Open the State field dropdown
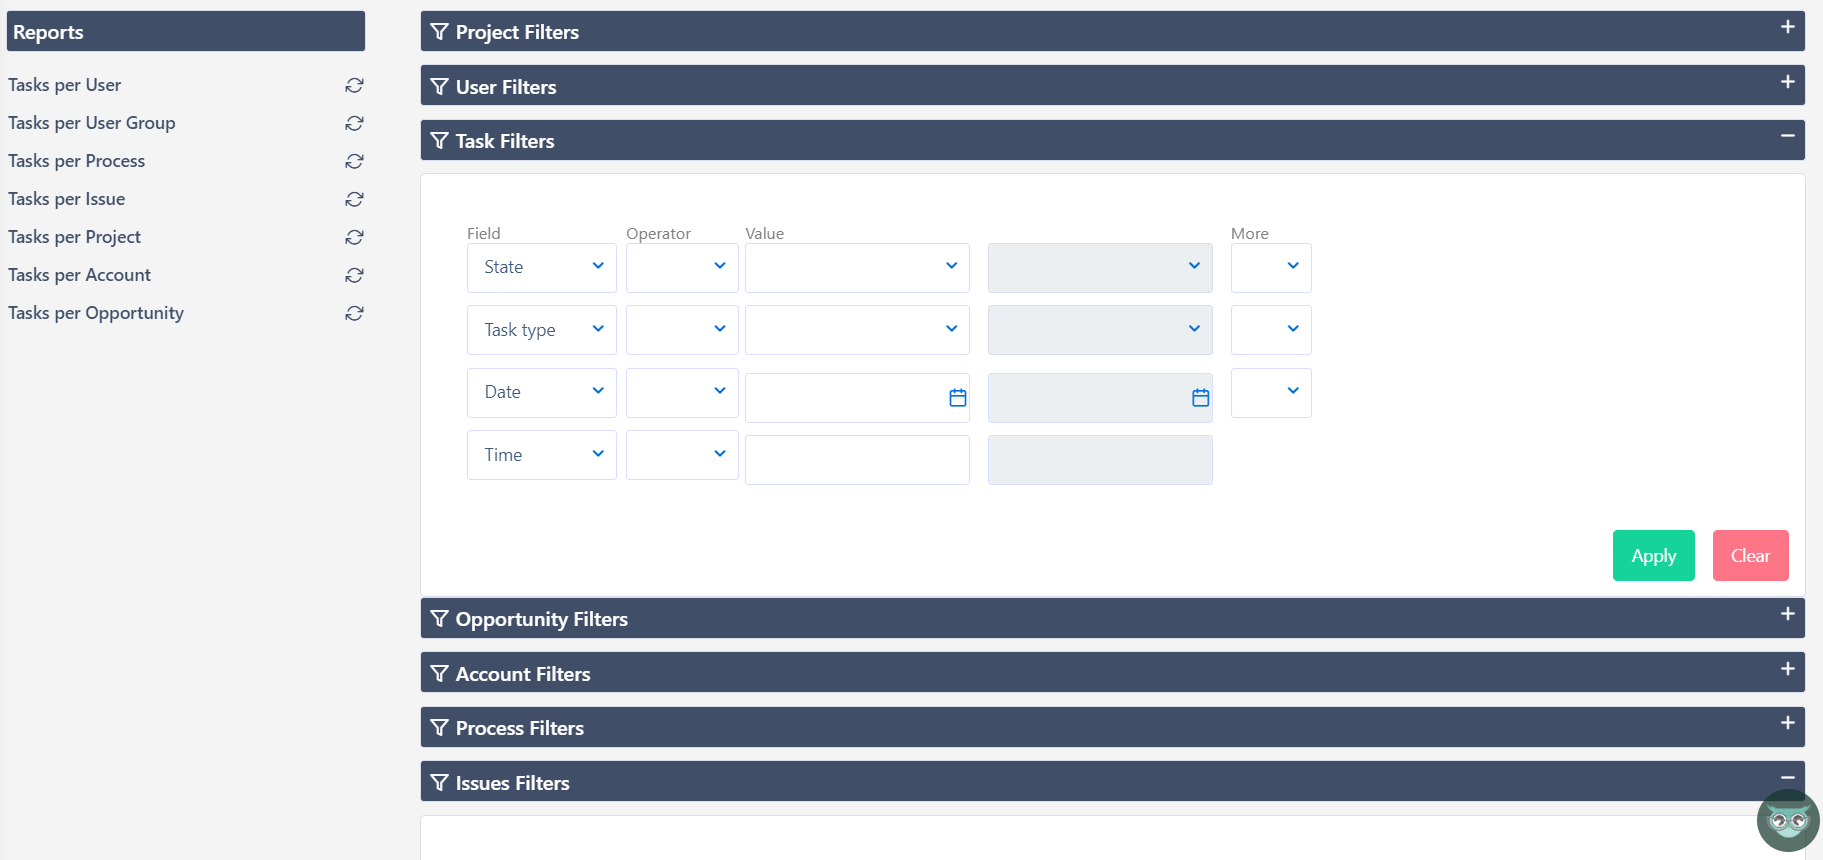This screenshot has height=860, width=1823. click(542, 268)
